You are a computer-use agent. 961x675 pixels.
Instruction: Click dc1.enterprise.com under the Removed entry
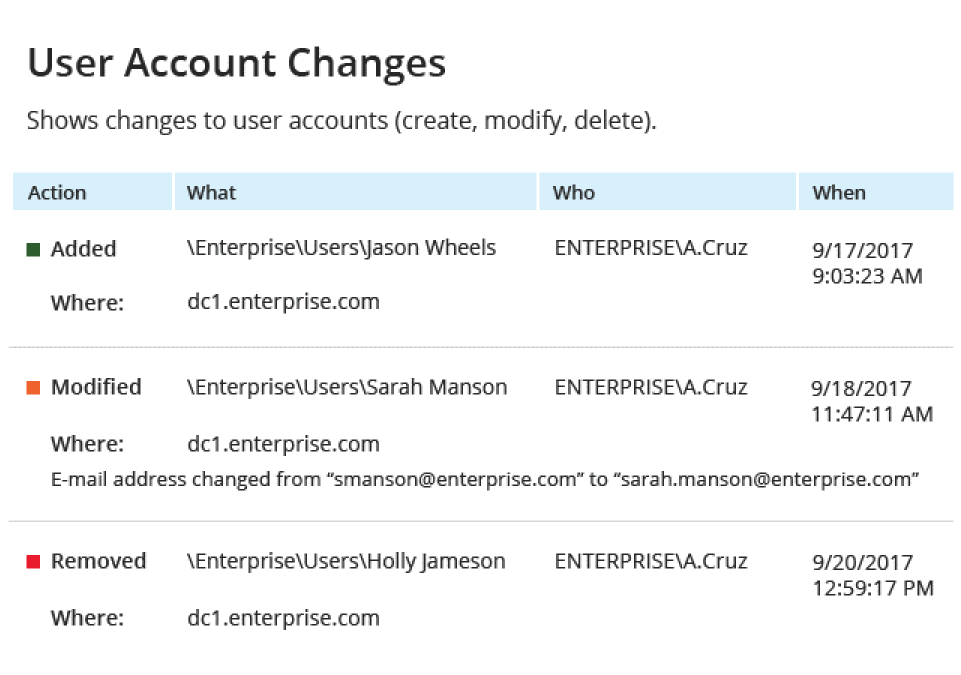pos(283,618)
